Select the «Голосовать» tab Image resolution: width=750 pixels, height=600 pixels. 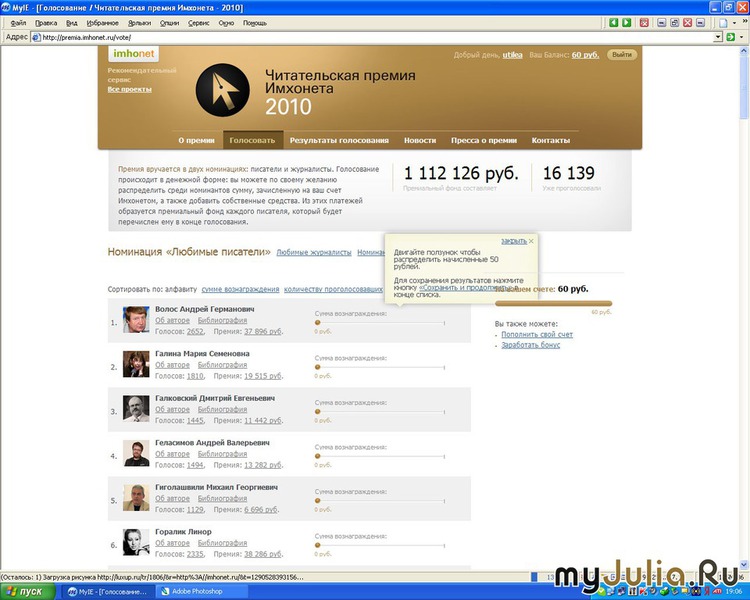[x=253, y=140]
